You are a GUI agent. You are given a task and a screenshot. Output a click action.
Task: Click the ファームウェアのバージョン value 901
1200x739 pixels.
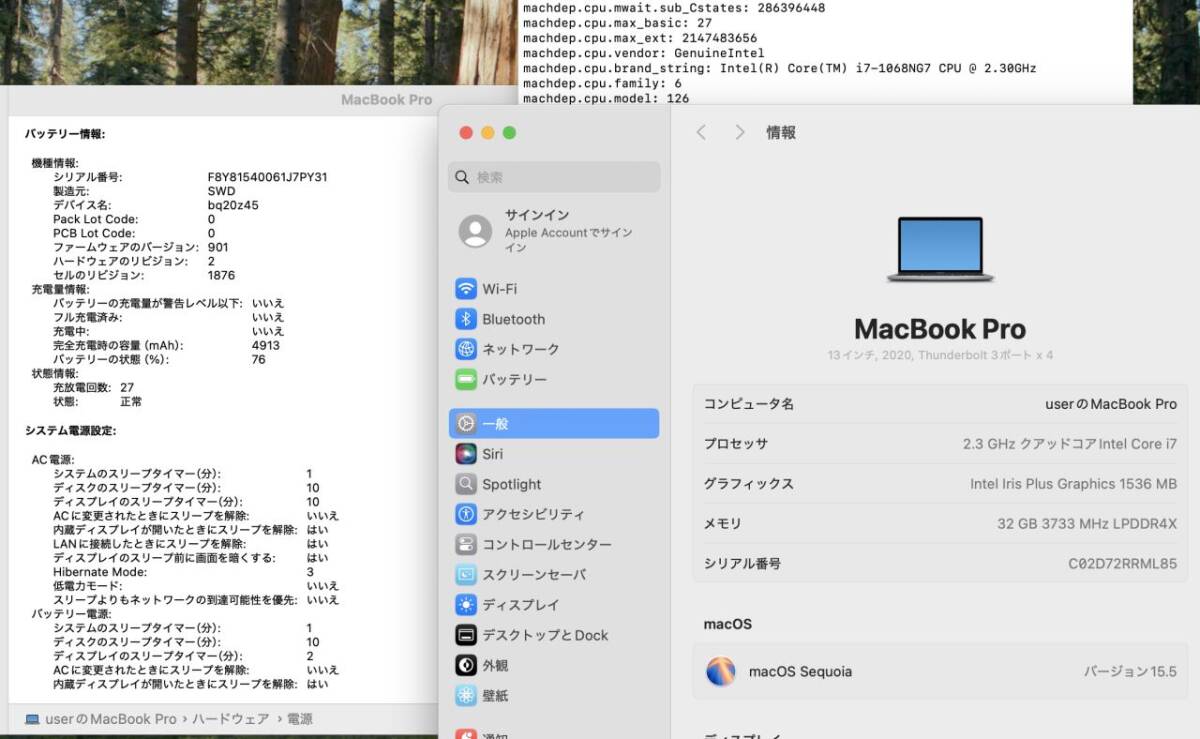pos(218,247)
